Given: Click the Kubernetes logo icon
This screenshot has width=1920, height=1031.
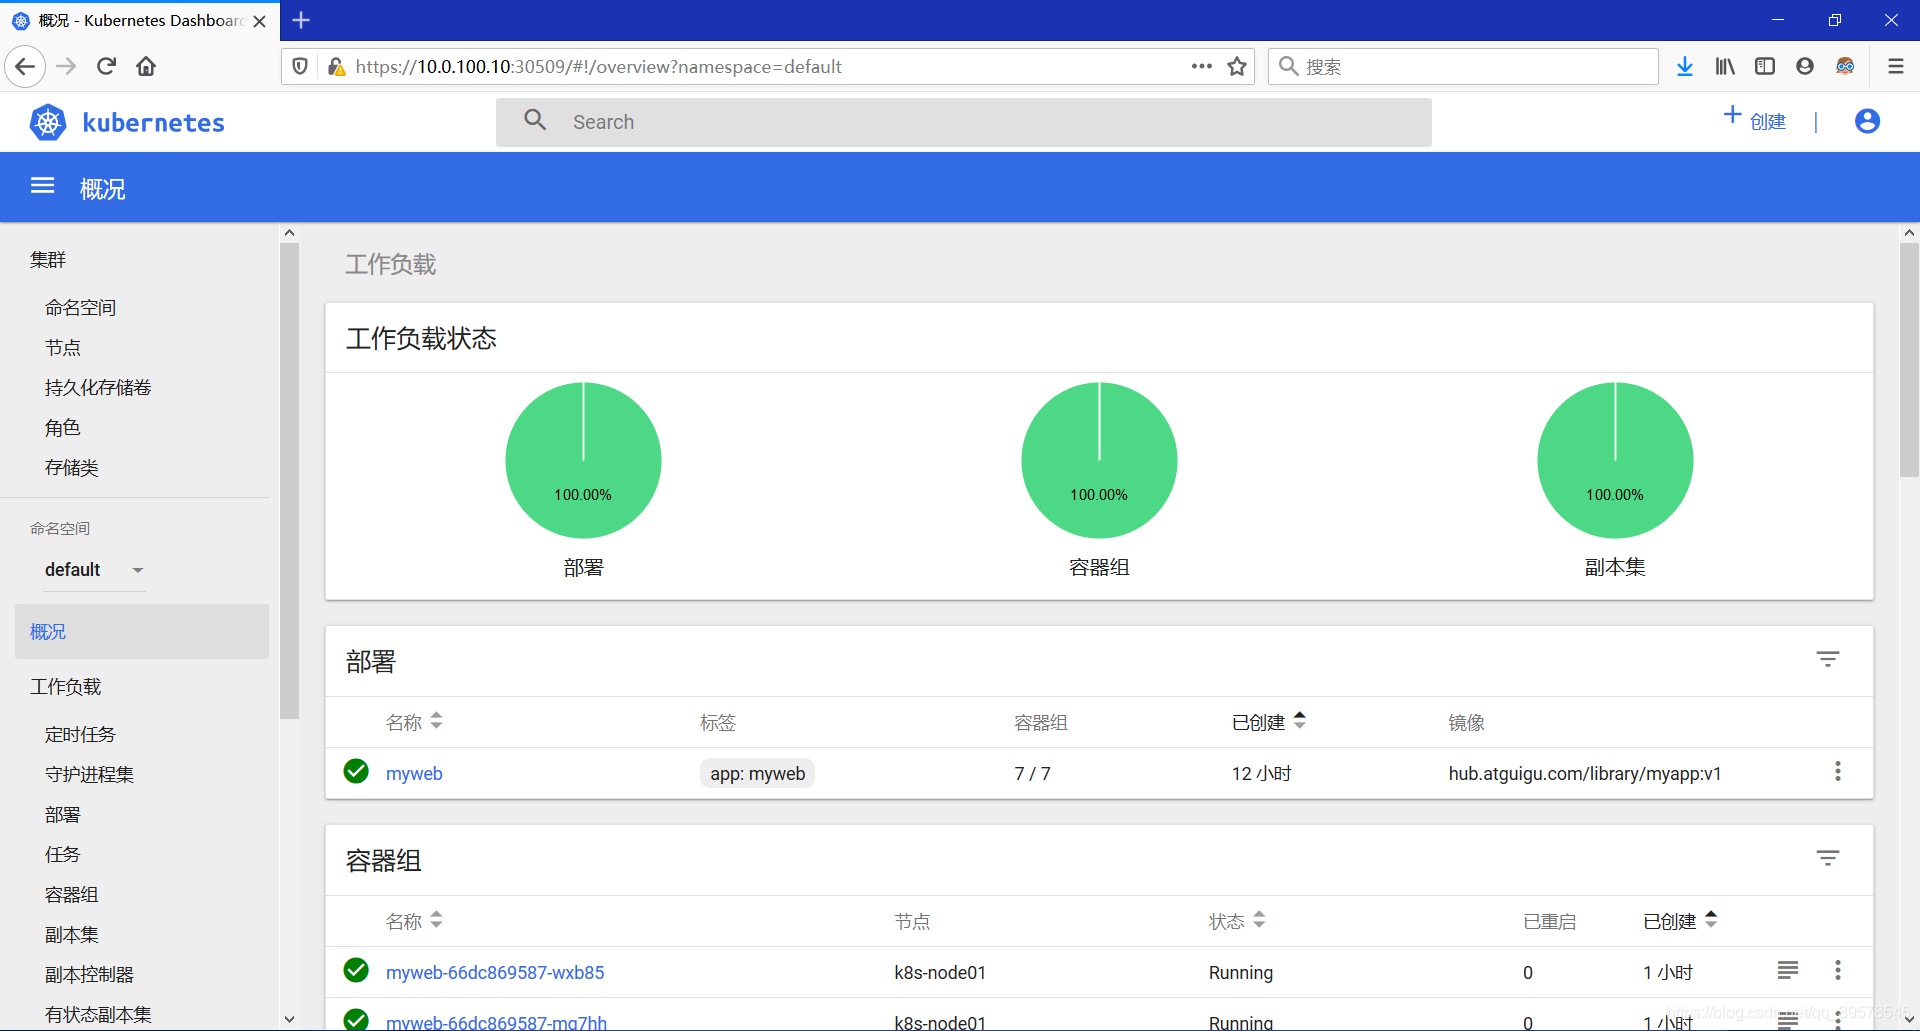Looking at the screenshot, I should (48, 122).
